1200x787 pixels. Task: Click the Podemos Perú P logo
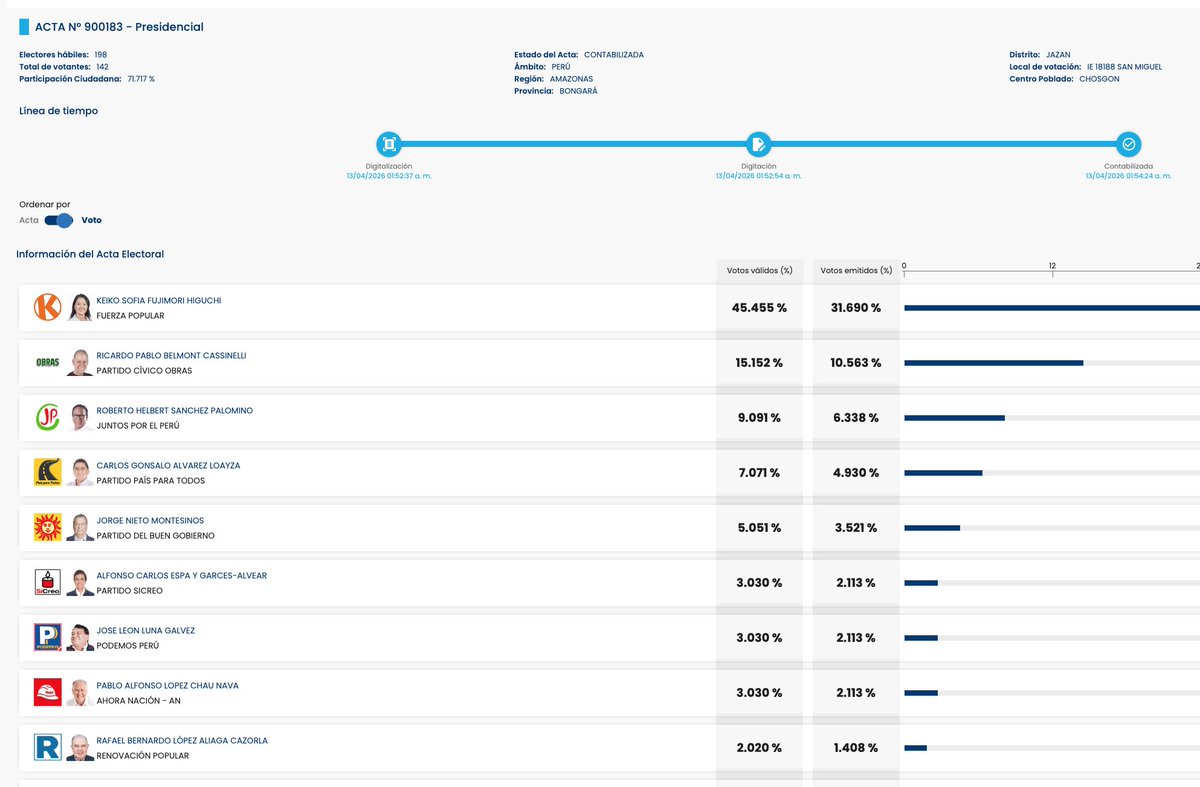coord(47,637)
